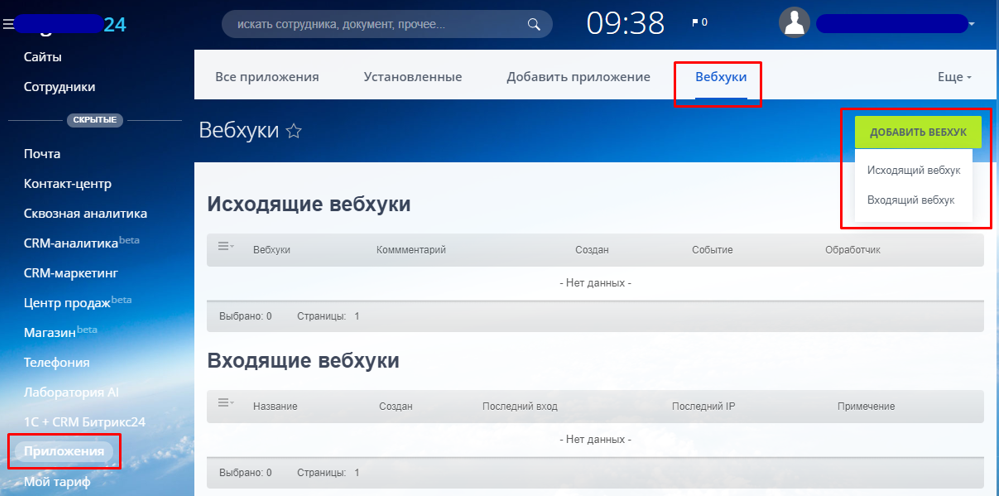The height and width of the screenshot is (497, 999).
Task: Click the search magnifier icon
Action: pyautogui.click(x=535, y=24)
